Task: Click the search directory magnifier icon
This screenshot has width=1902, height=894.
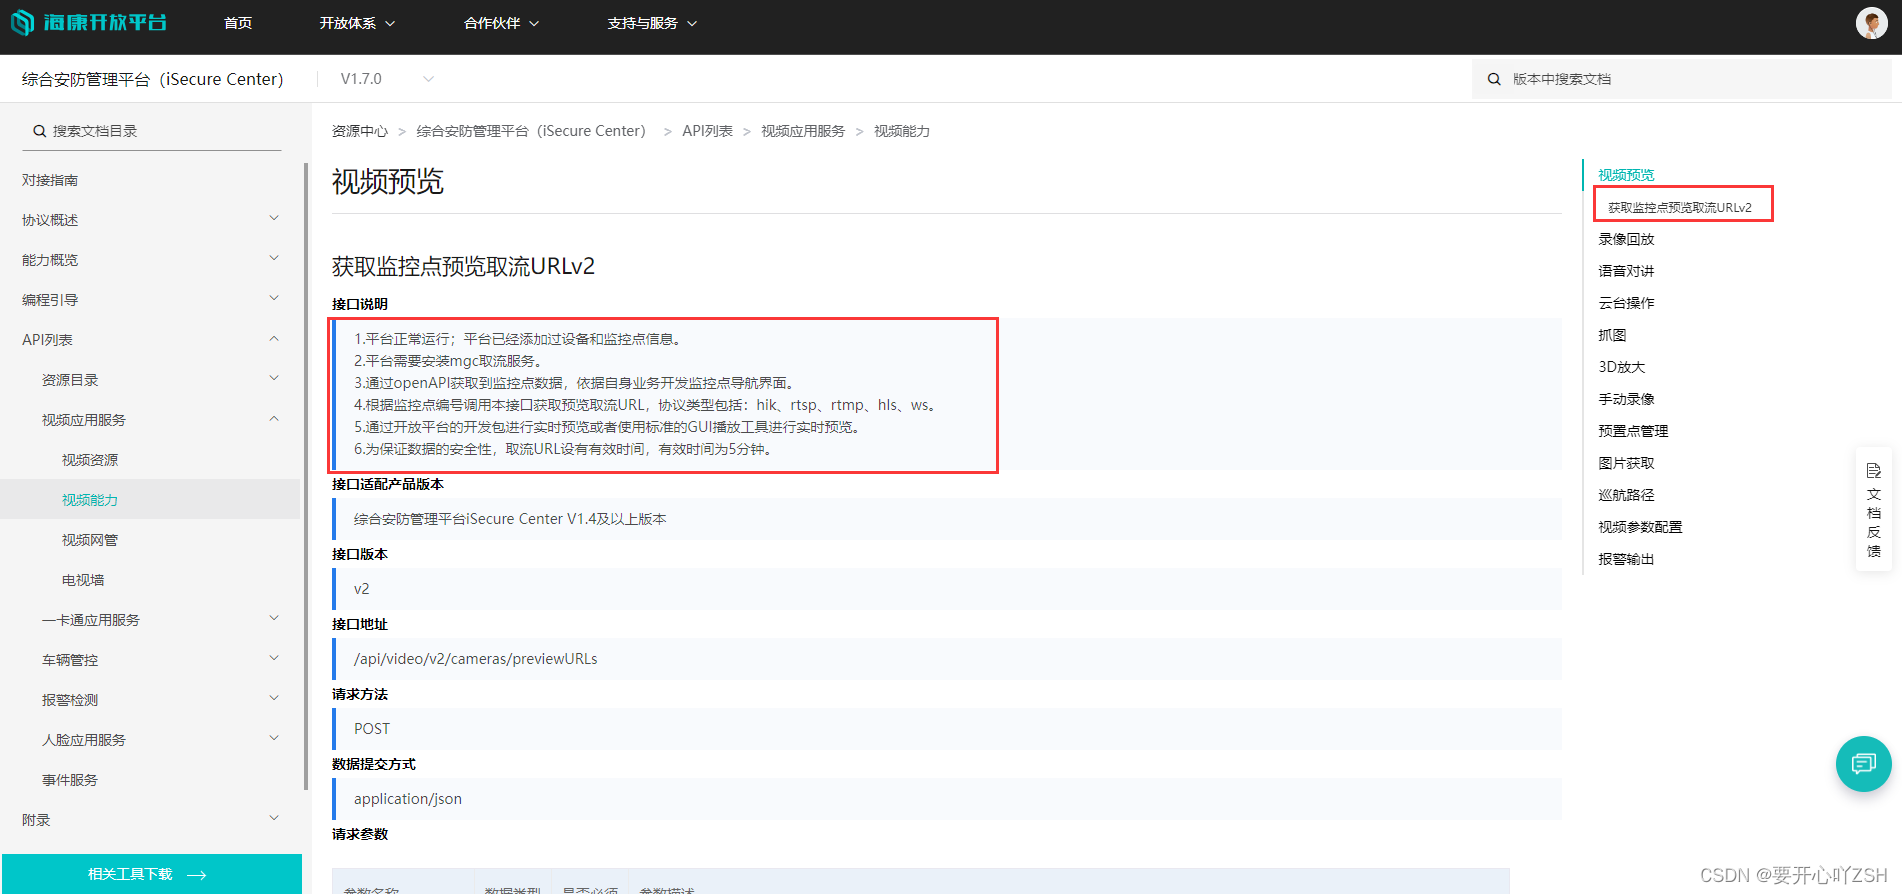Action: pos(40,131)
